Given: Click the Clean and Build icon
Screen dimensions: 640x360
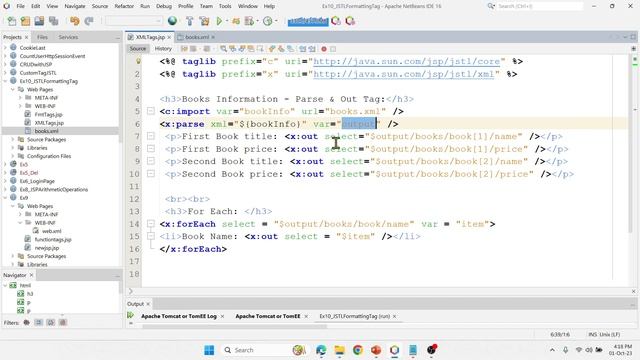Looking at the screenshot, I should [x=204, y=21].
